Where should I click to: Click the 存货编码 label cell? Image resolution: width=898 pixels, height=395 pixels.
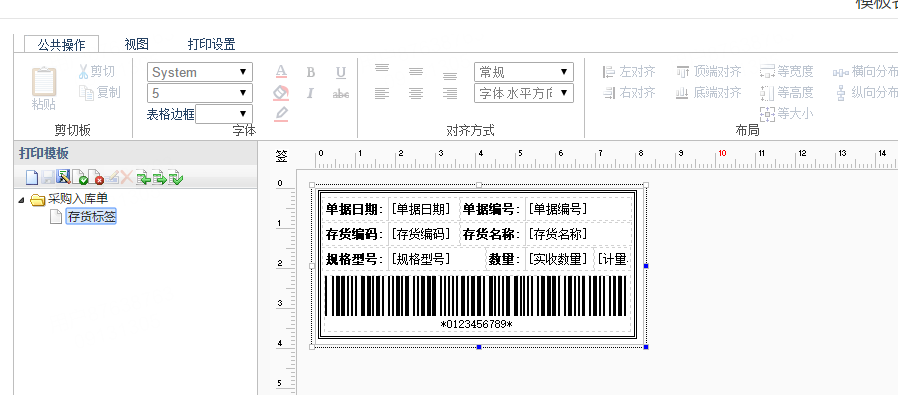tap(355, 234)
